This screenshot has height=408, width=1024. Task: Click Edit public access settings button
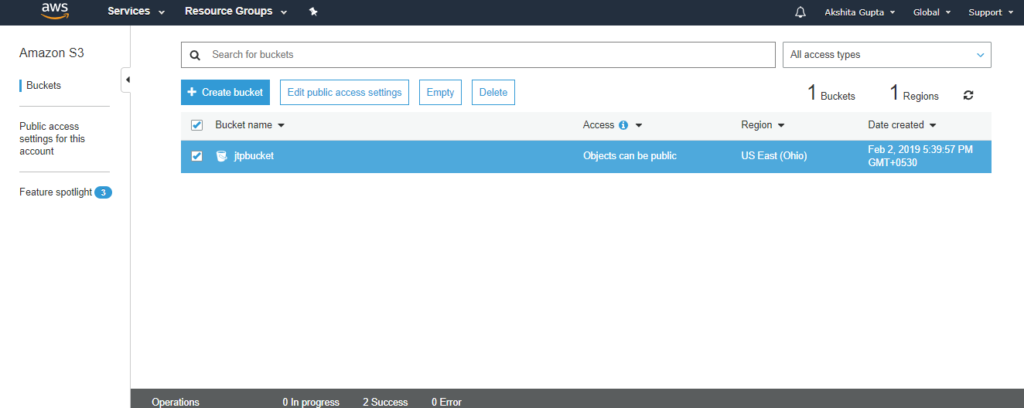click(344, 92)
